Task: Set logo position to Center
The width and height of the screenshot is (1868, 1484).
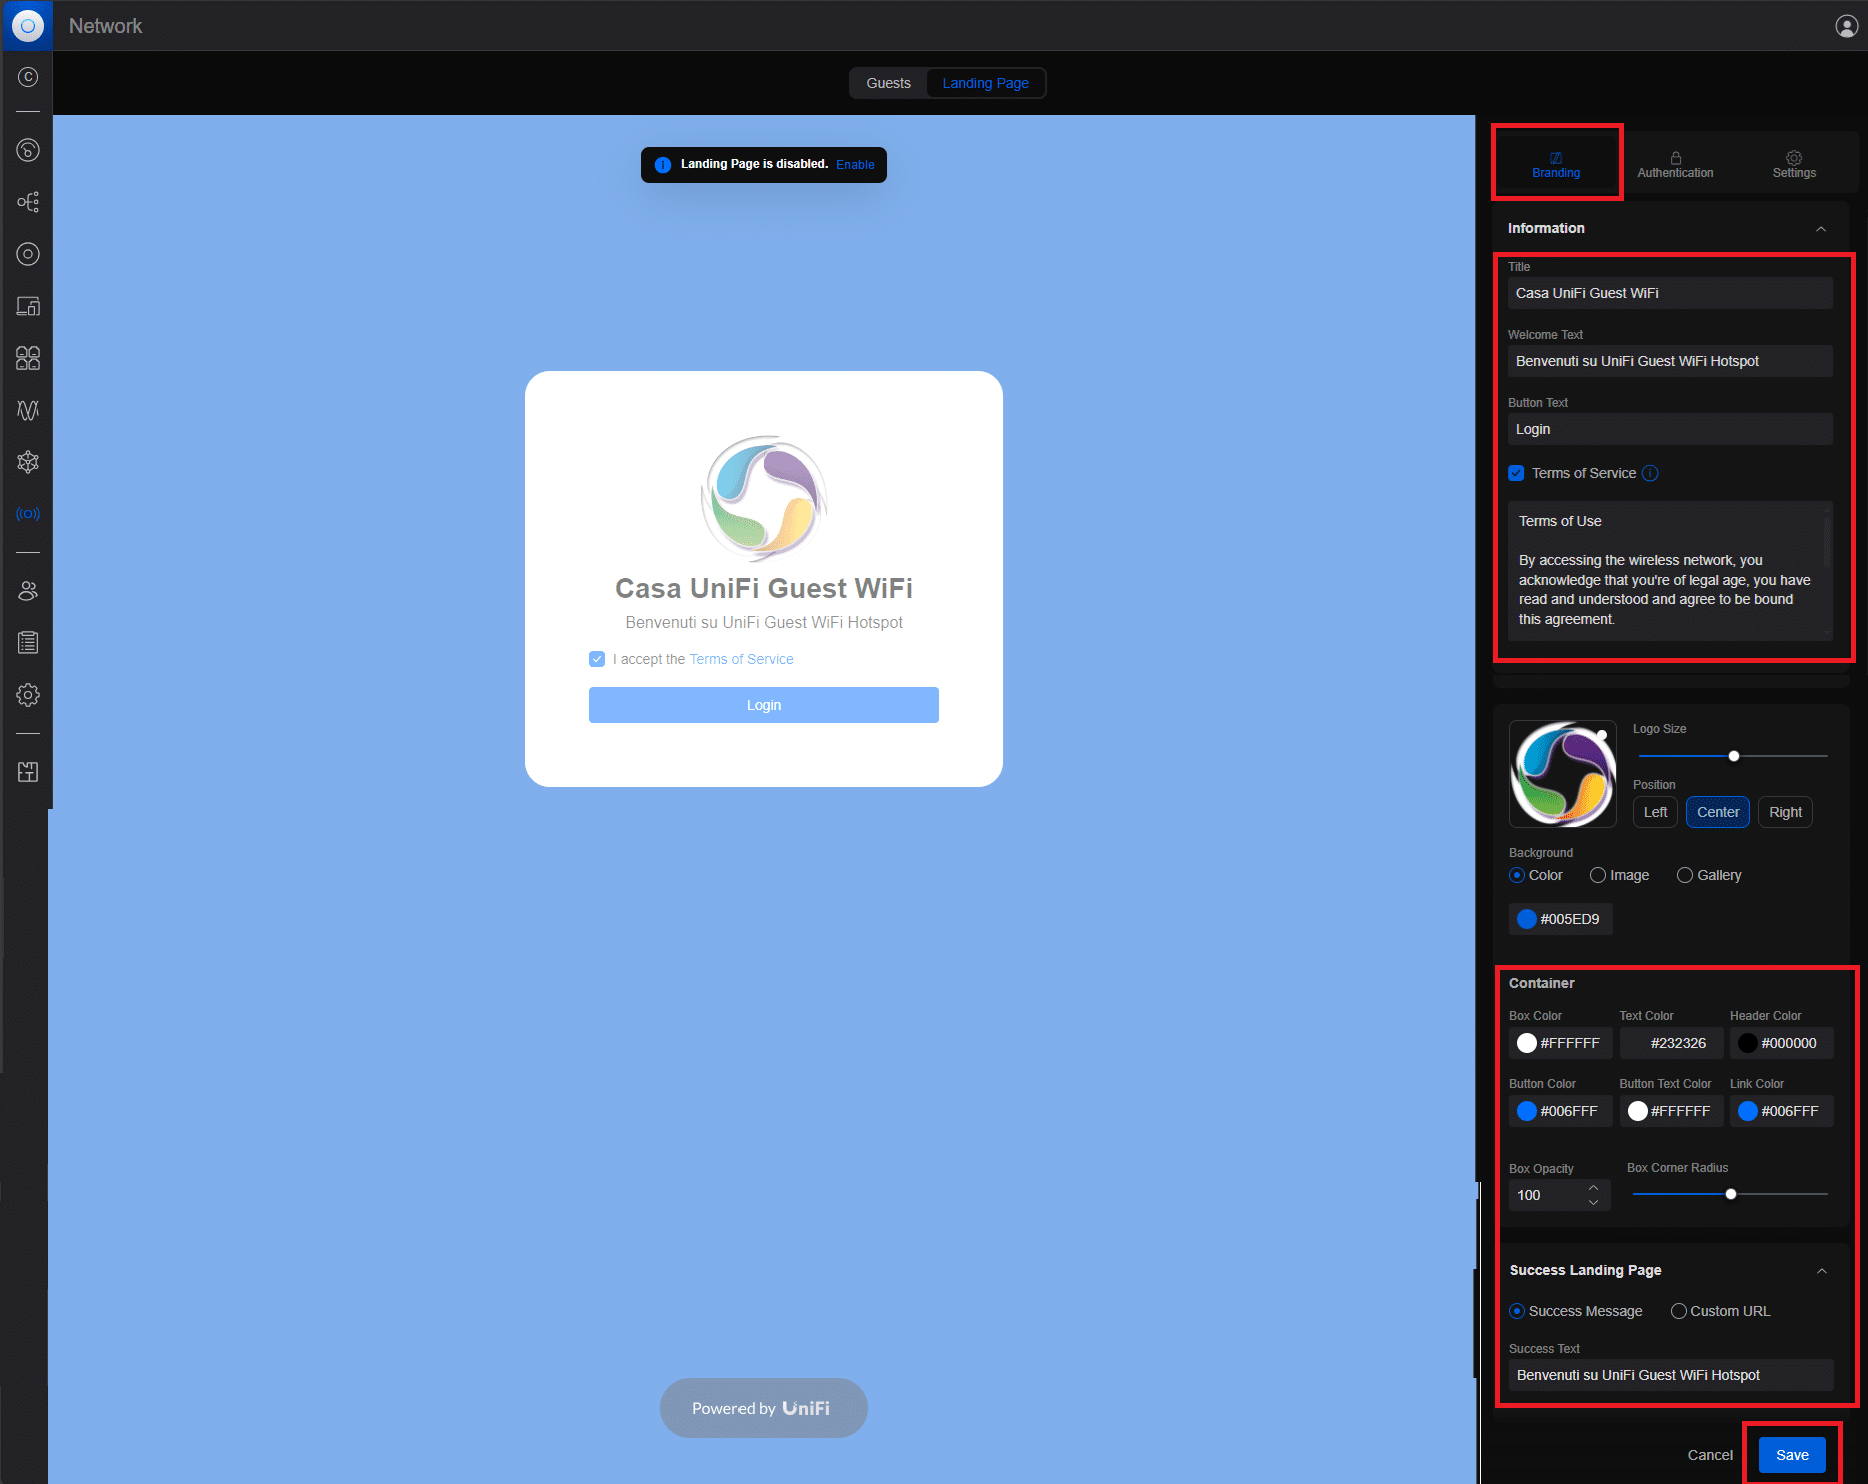Action: pos(1718,812)
